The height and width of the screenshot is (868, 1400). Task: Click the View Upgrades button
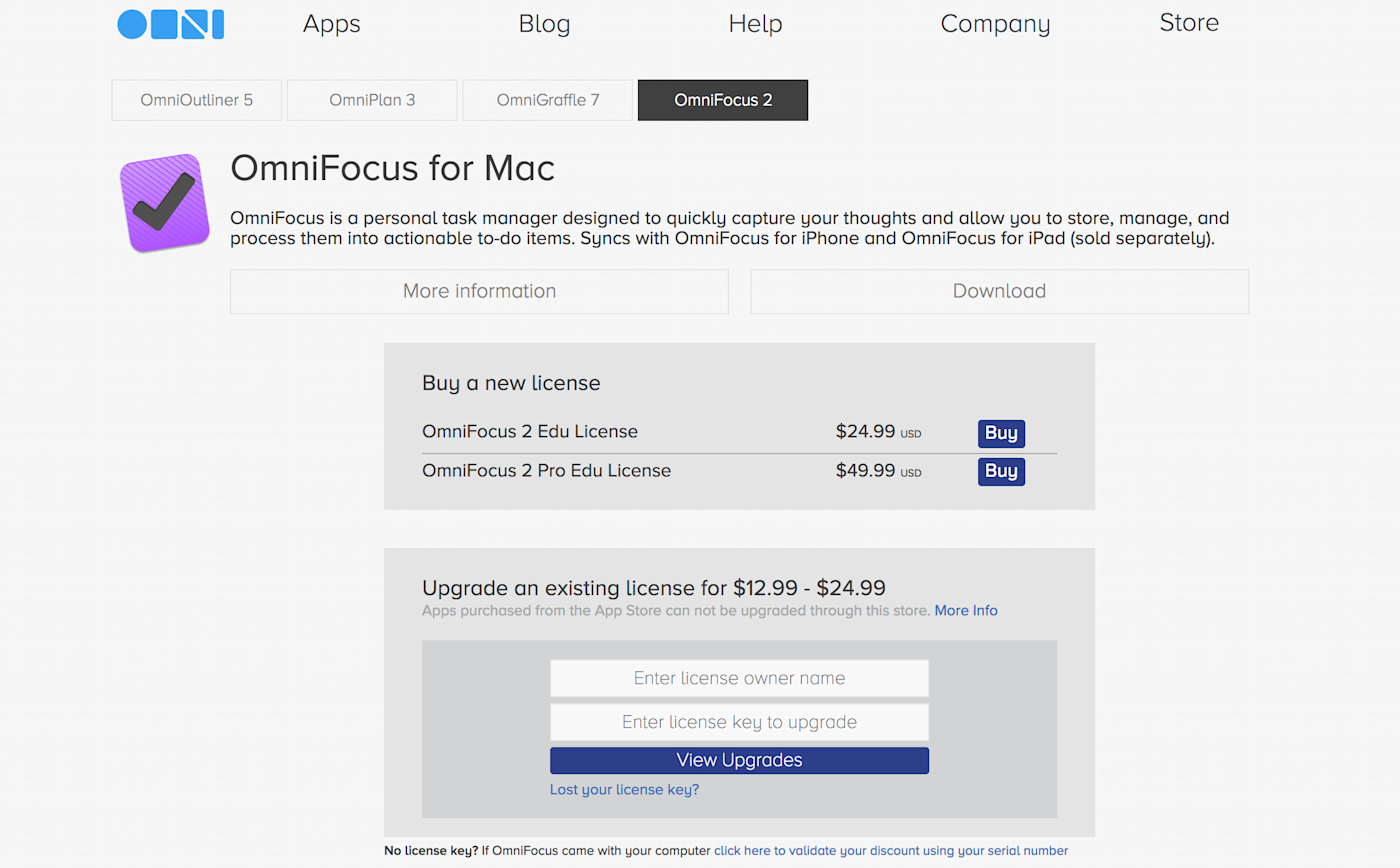point(739,760)
